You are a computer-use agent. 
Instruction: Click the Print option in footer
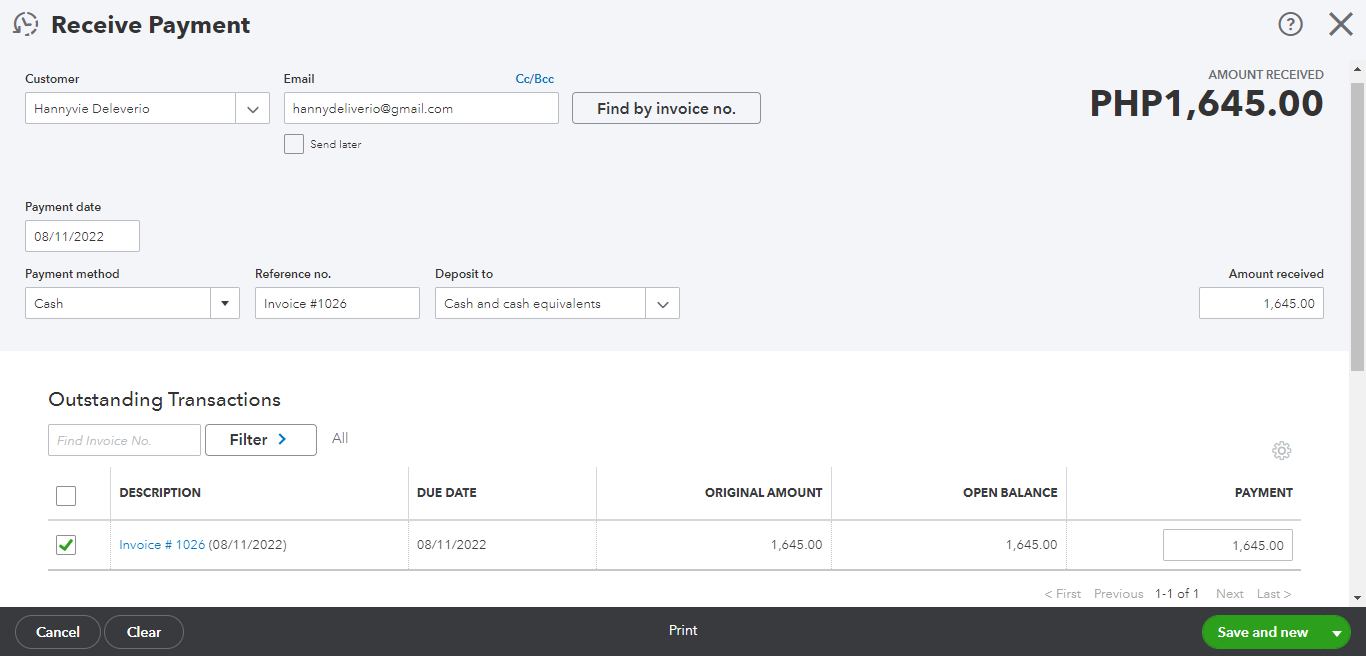[683, 631]
